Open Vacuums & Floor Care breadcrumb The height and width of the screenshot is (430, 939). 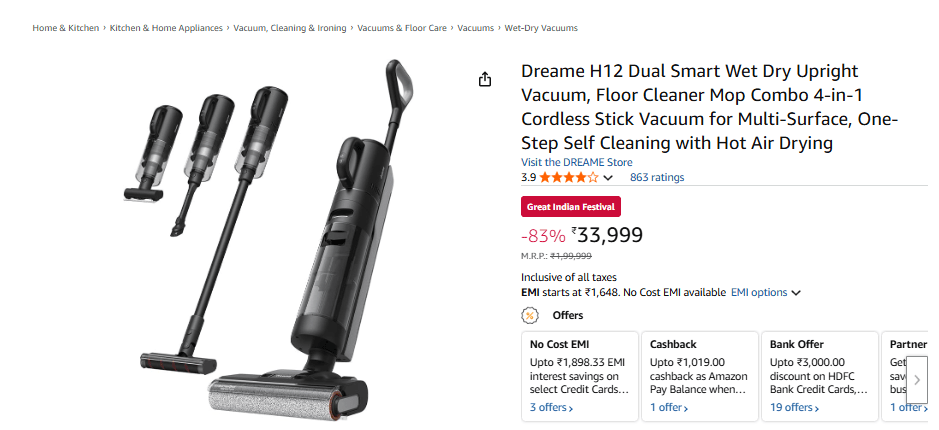(402, 28)
